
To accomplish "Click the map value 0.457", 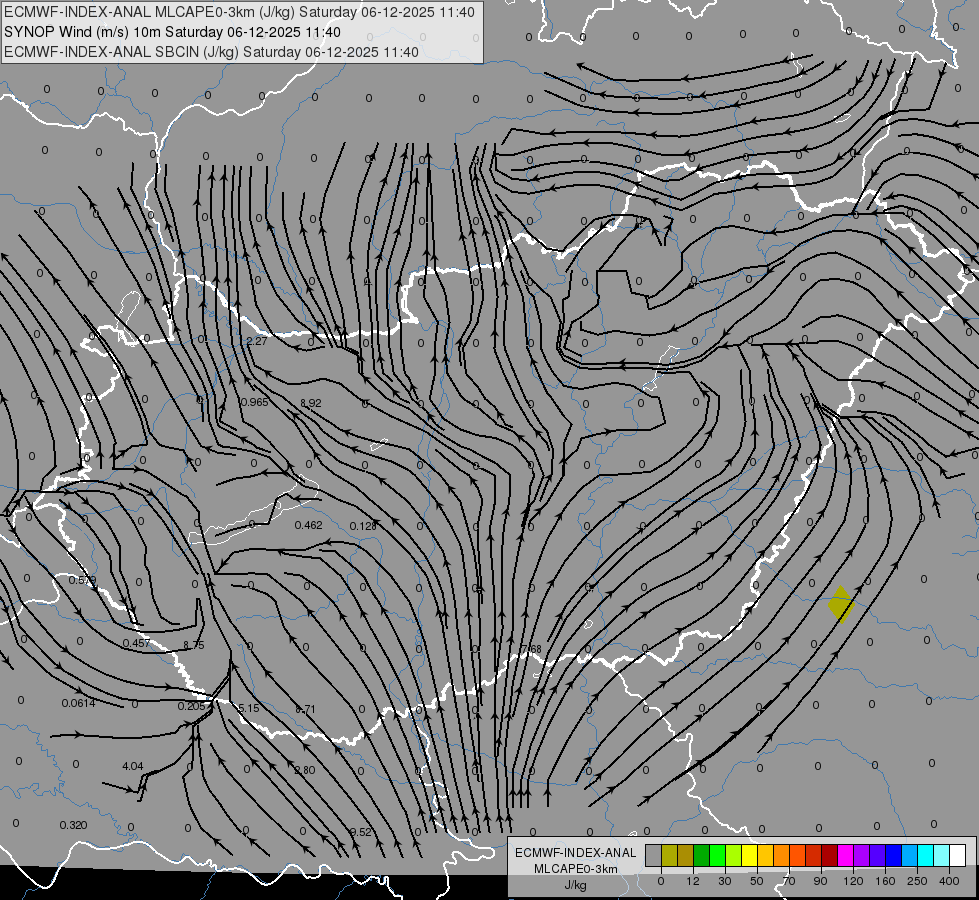I will click(136, 643).
